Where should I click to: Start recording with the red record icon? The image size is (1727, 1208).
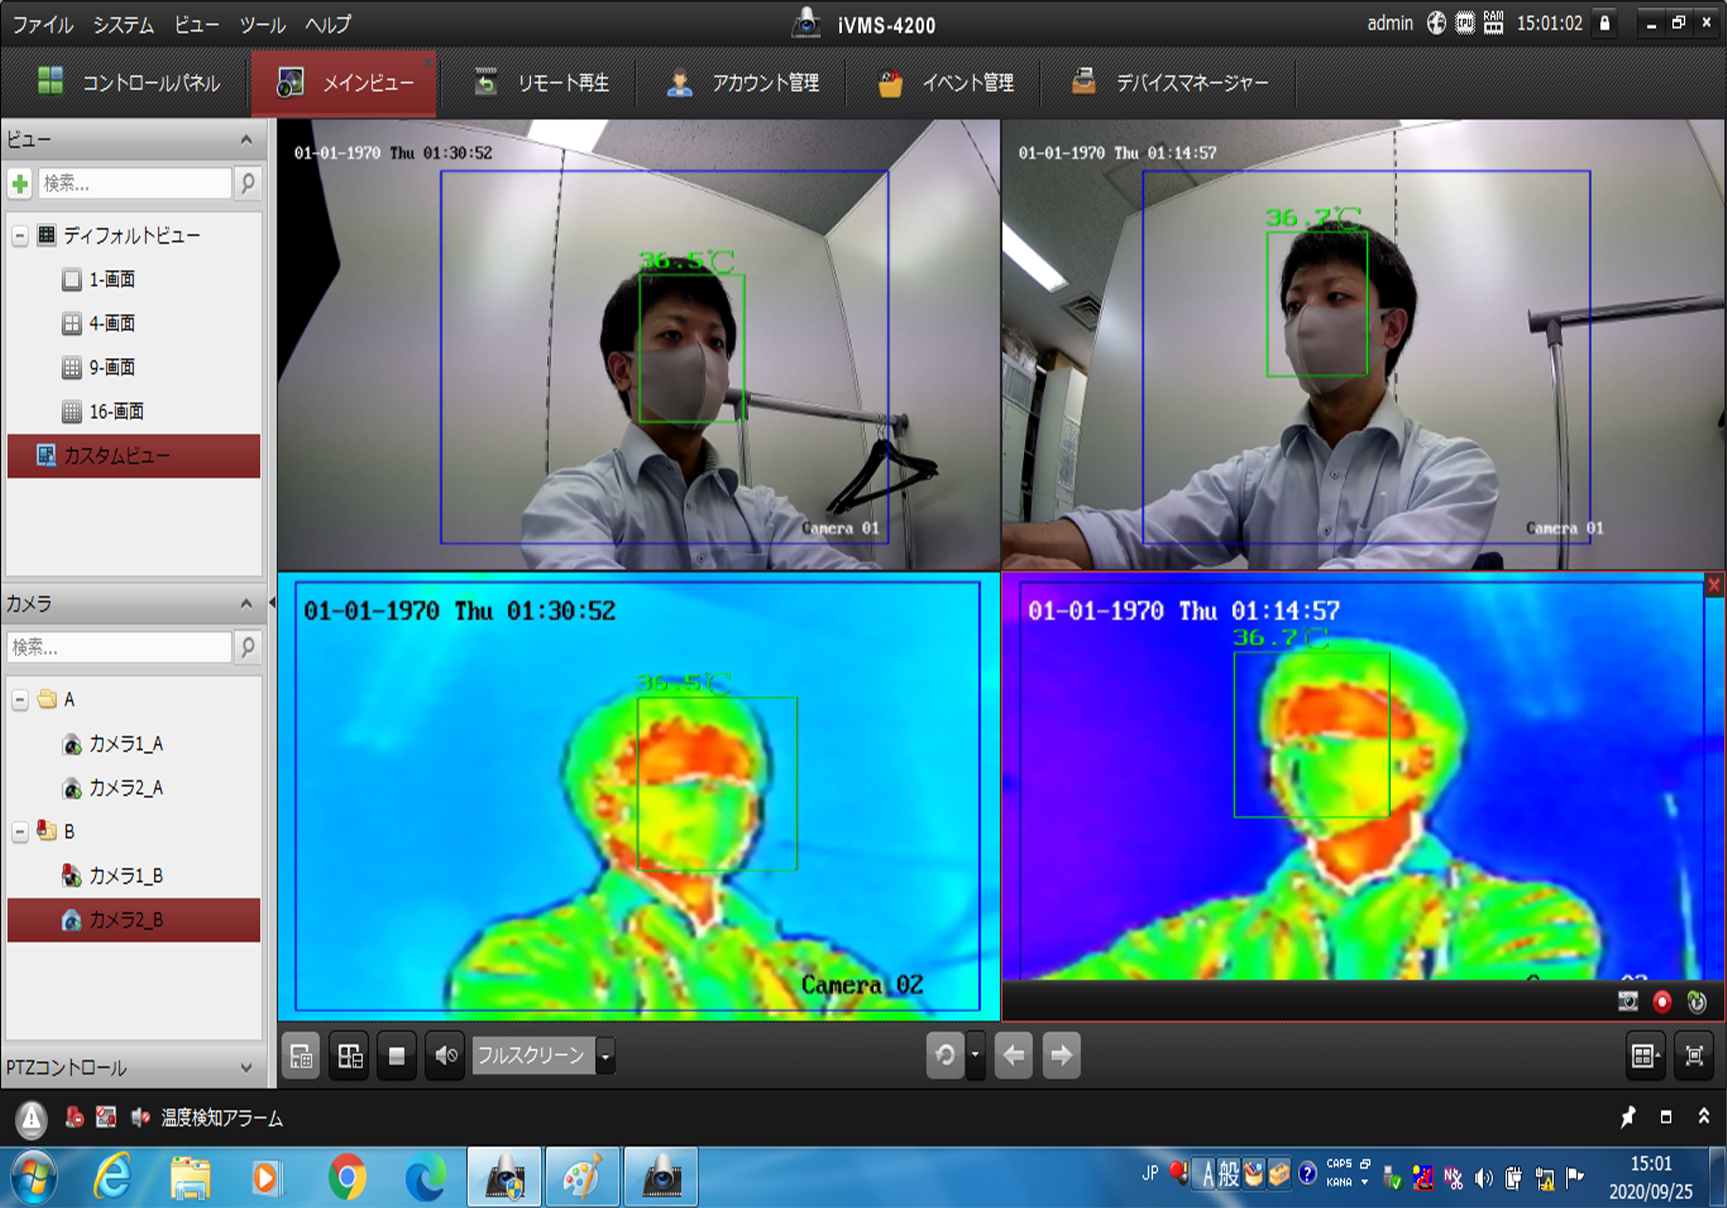pos(1662,1001)
